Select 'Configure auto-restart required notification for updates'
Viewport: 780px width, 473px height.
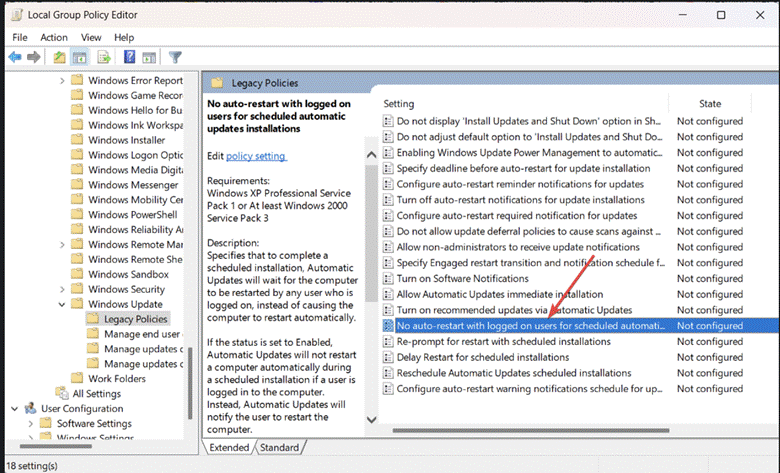[517, 215]
